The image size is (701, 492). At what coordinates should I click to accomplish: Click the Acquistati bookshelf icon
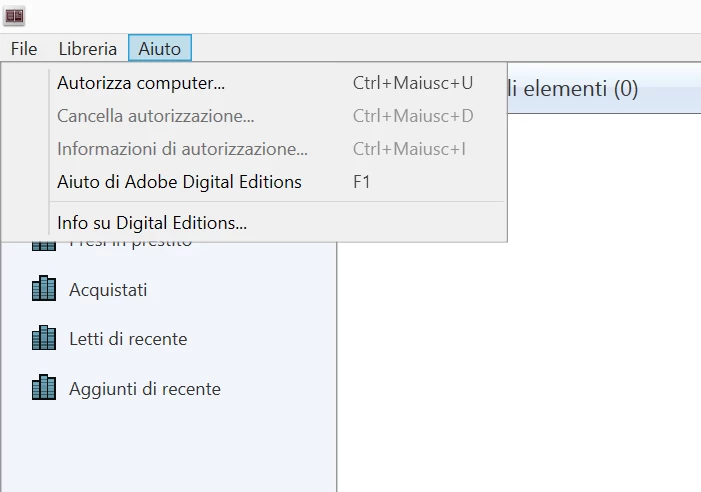click(44, 290)
